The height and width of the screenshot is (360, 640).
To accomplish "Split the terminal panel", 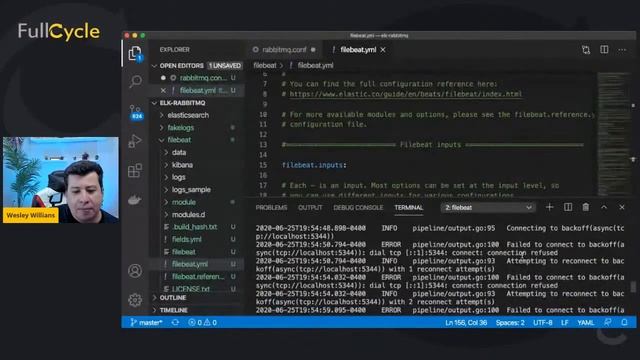I will pos(568,207).
